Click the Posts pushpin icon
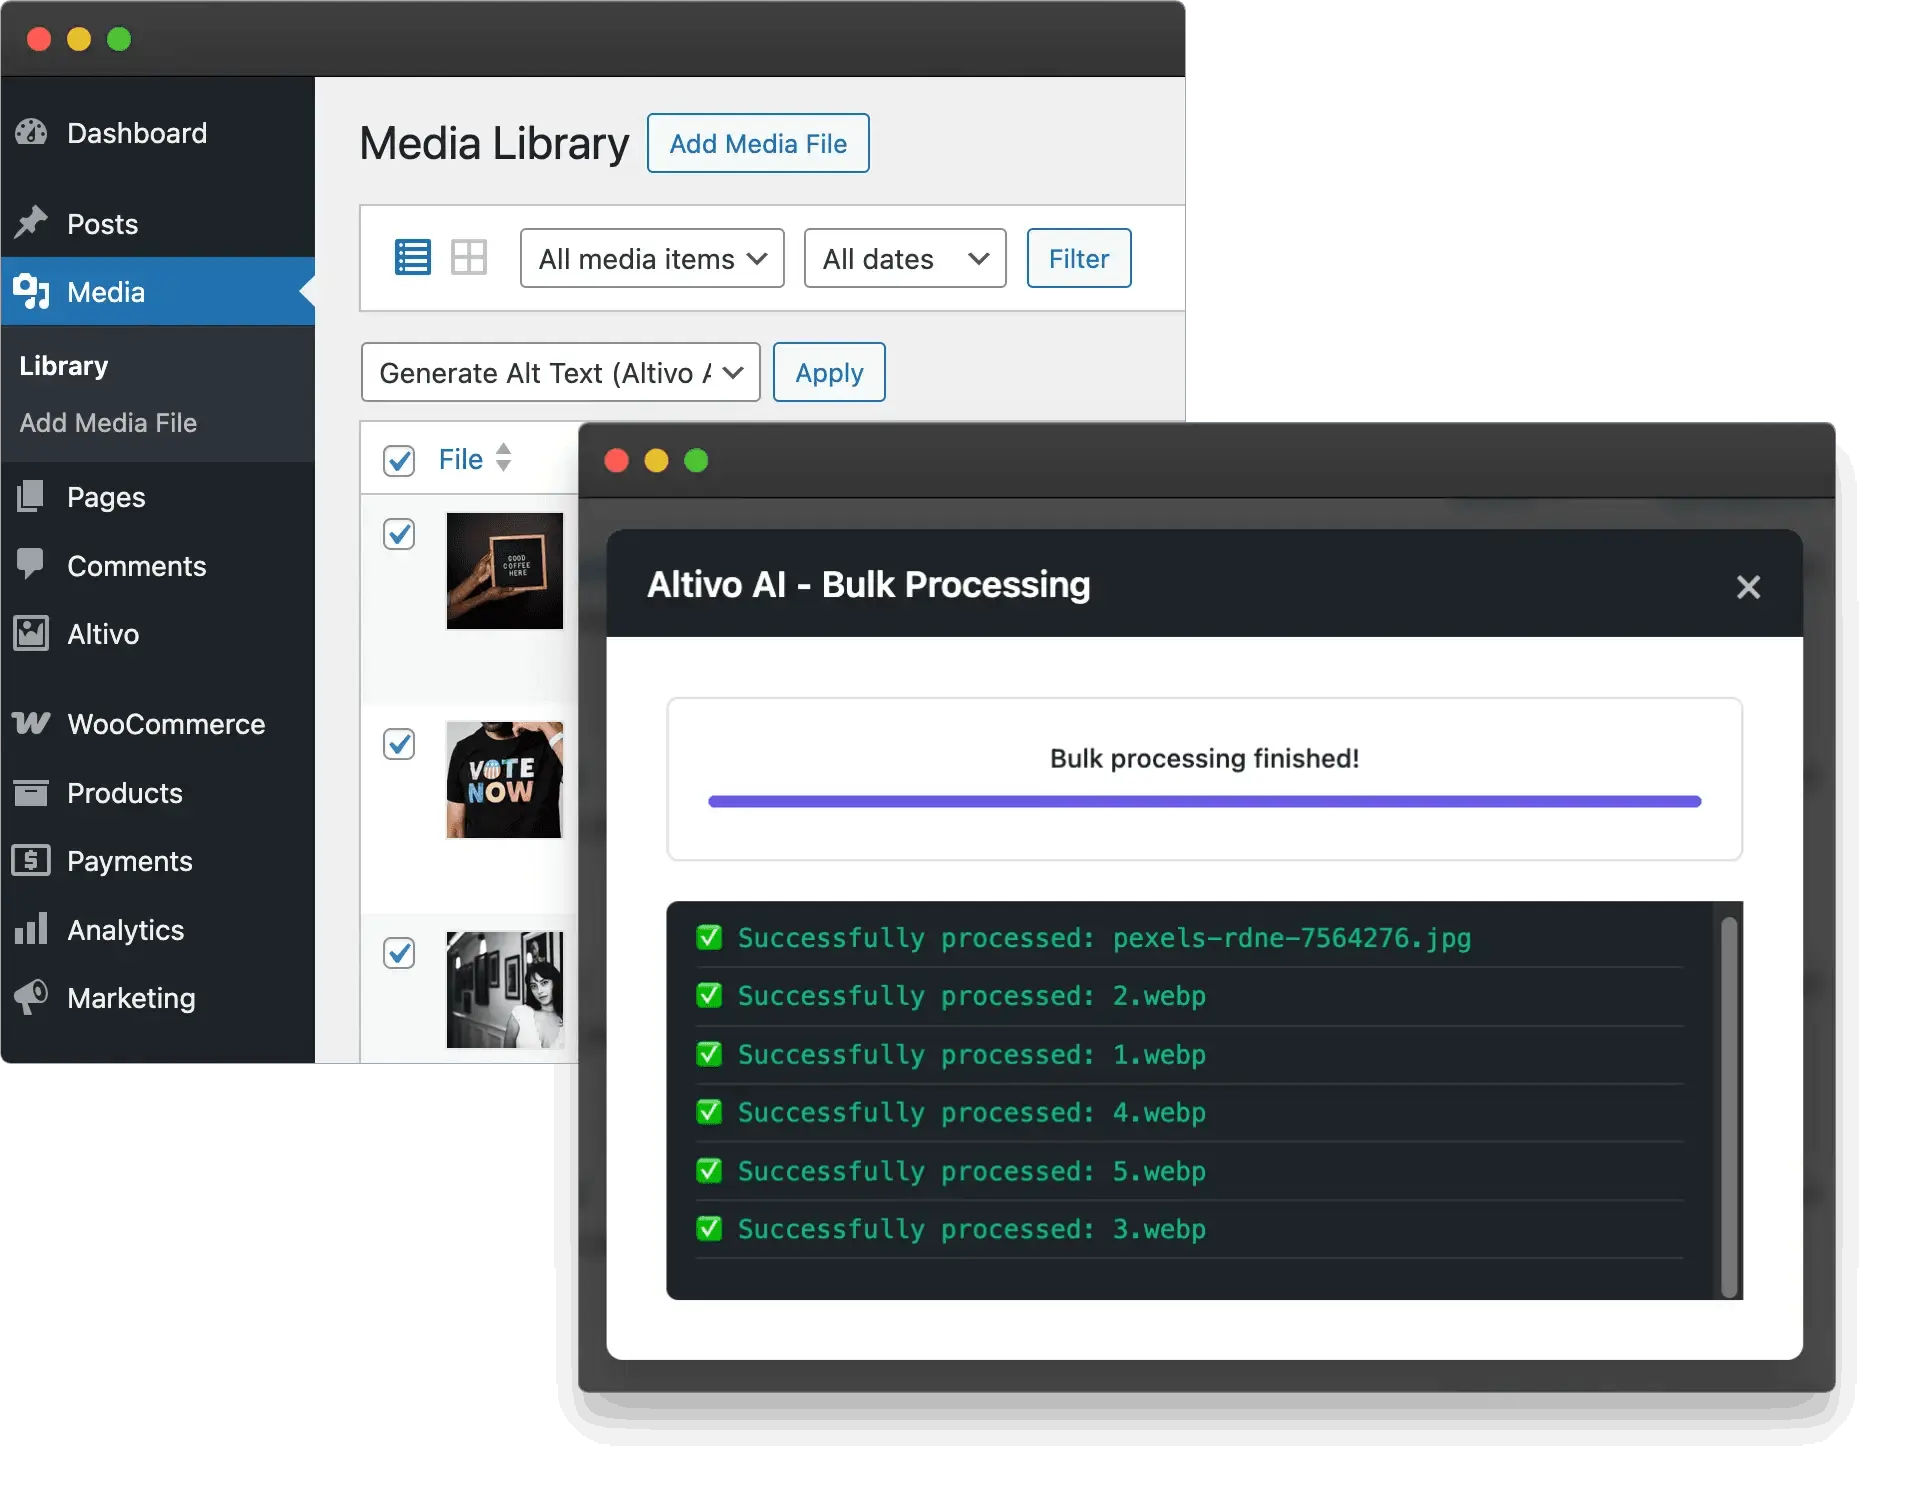The height and width of the screenshot is (1500, 1914). point(31,222)
